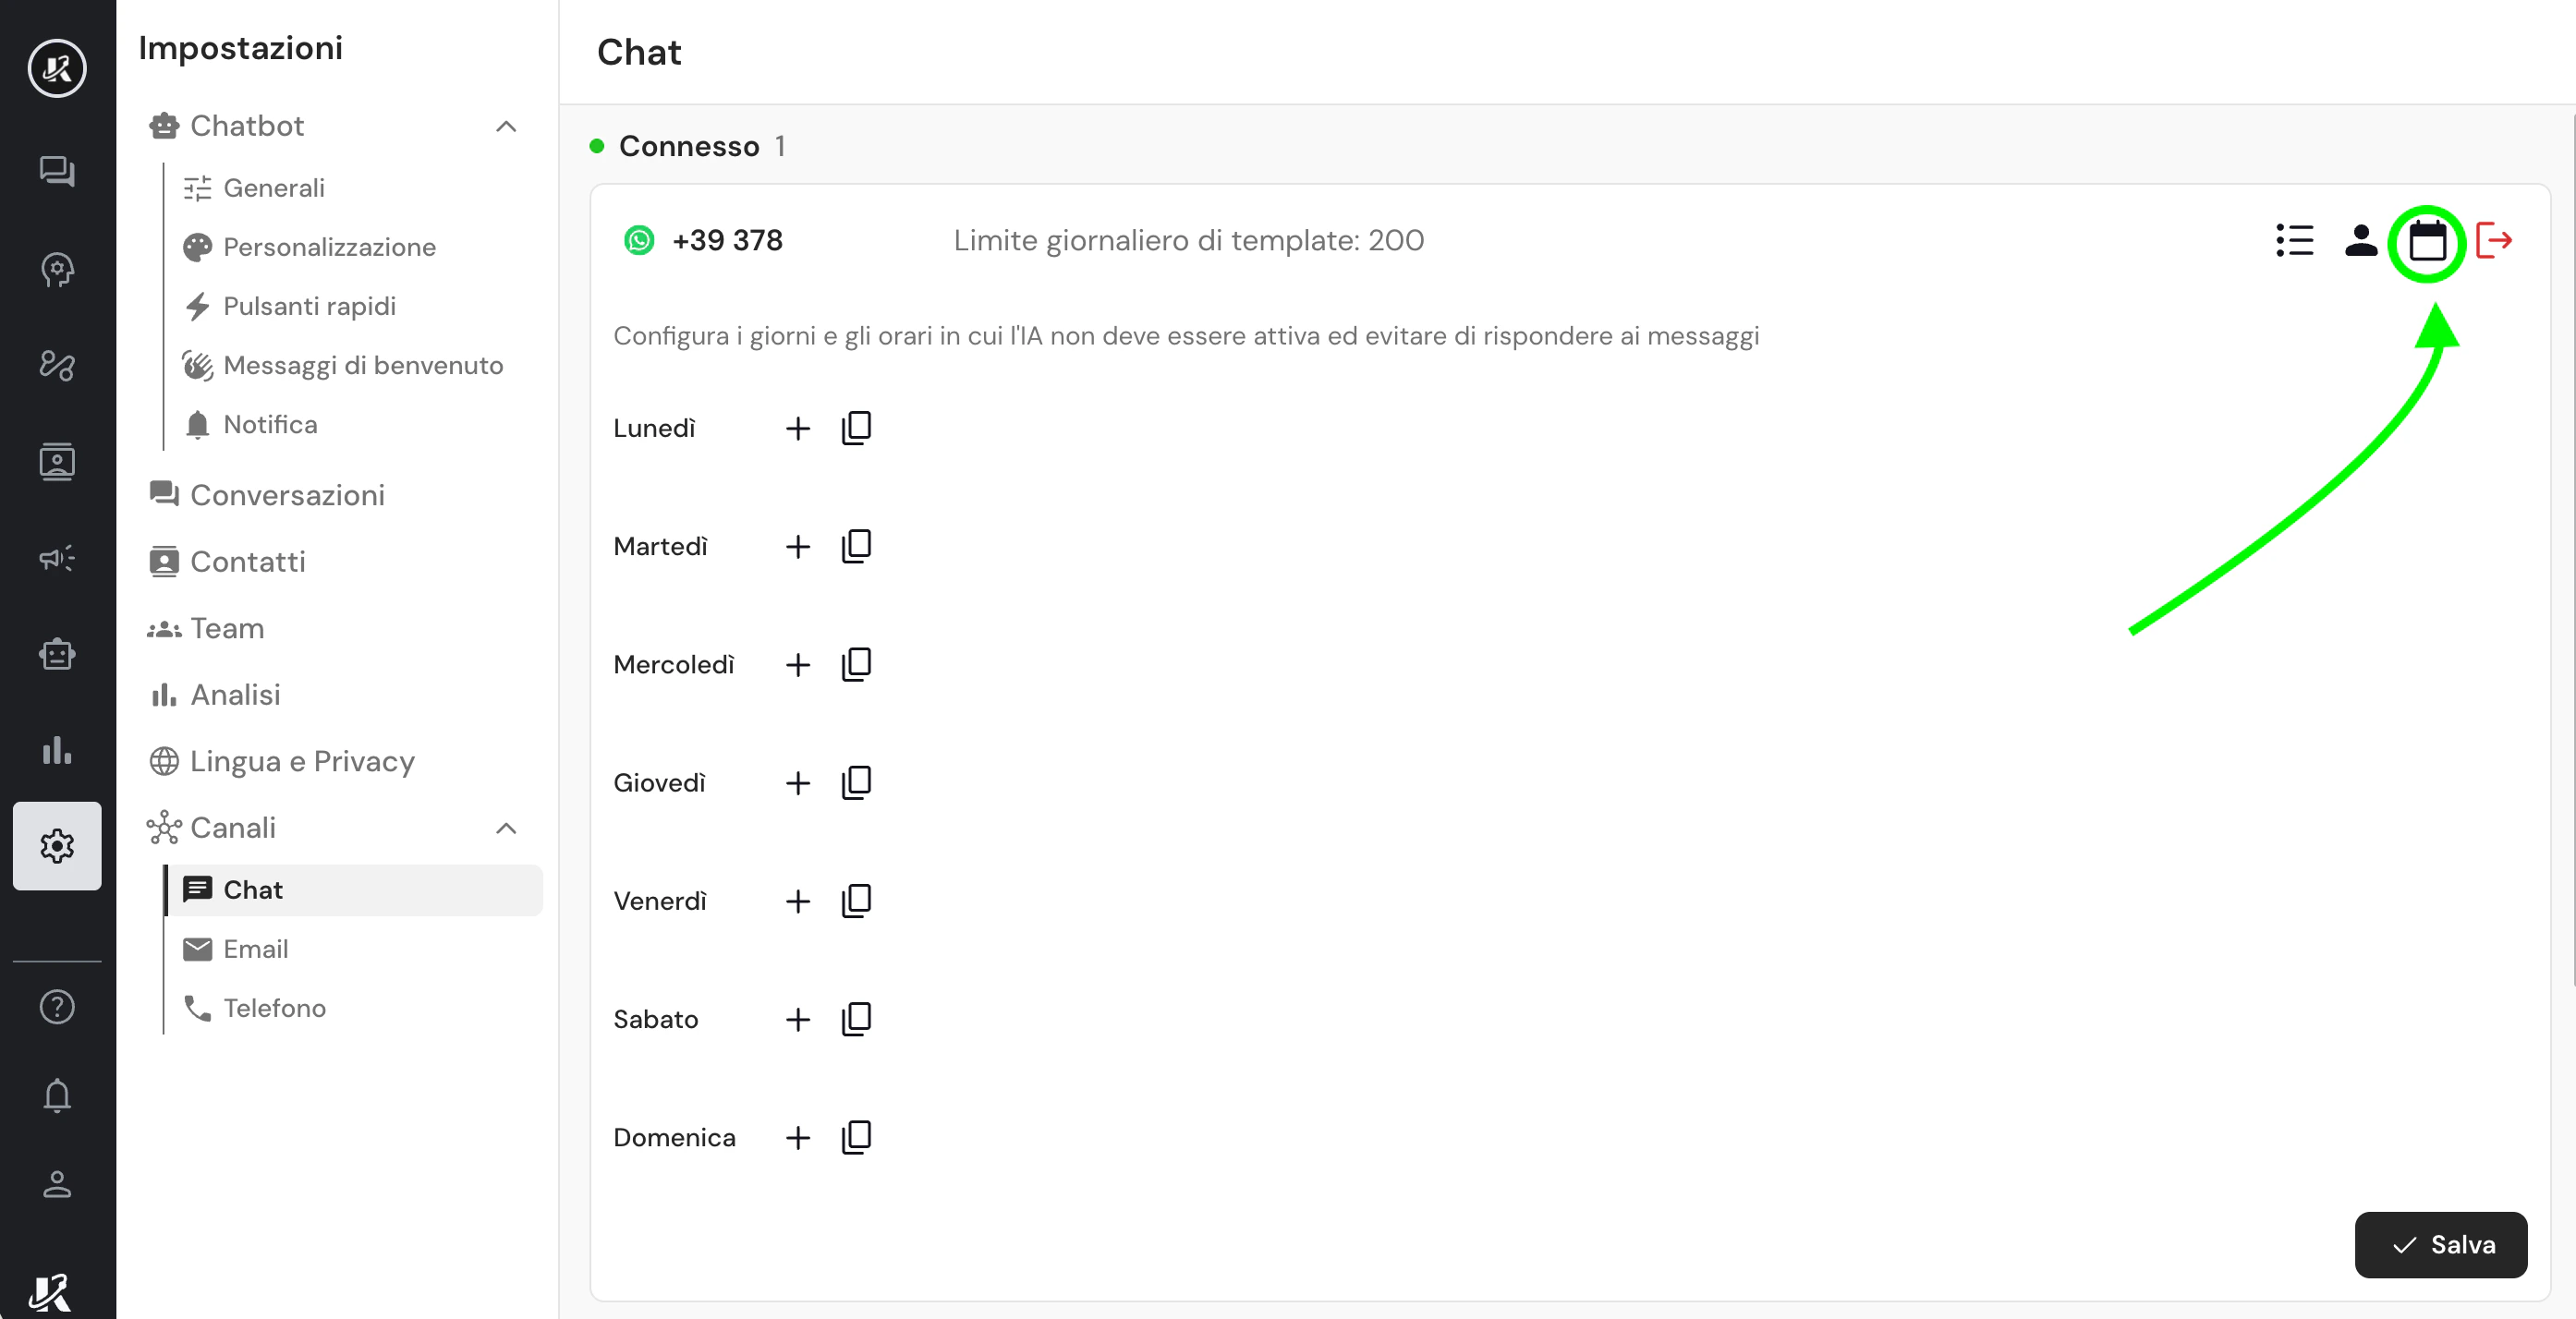Click the person profile icon in header row
Screen dimensions: 2576x1319
pyautogui.click(x=2360, y=241)
